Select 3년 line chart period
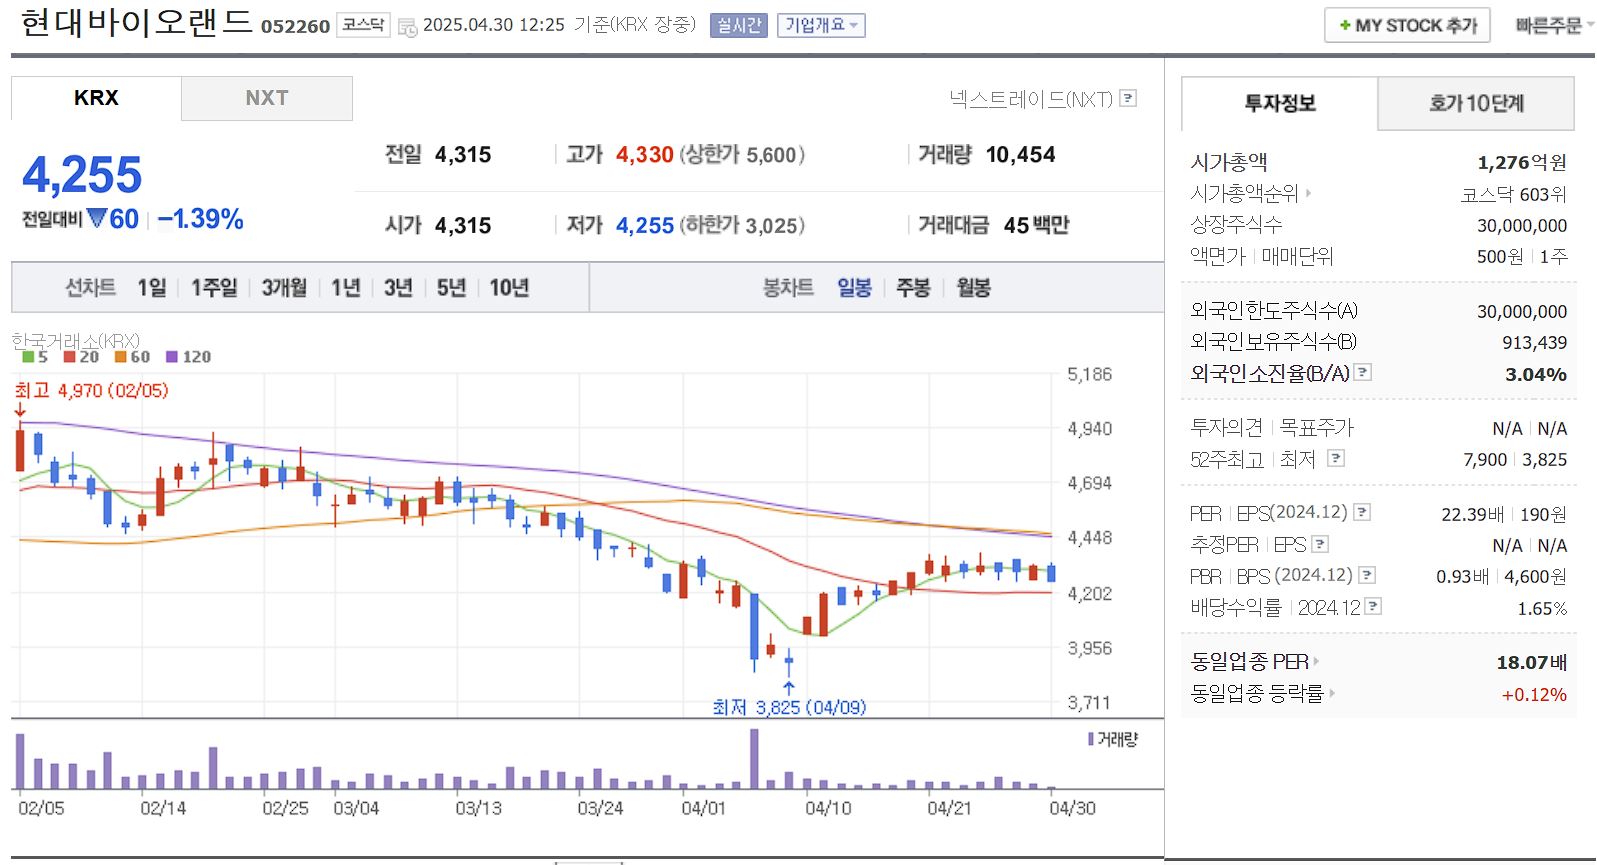The width and height of the screenshot is (1597, 865). click(398, 288)
